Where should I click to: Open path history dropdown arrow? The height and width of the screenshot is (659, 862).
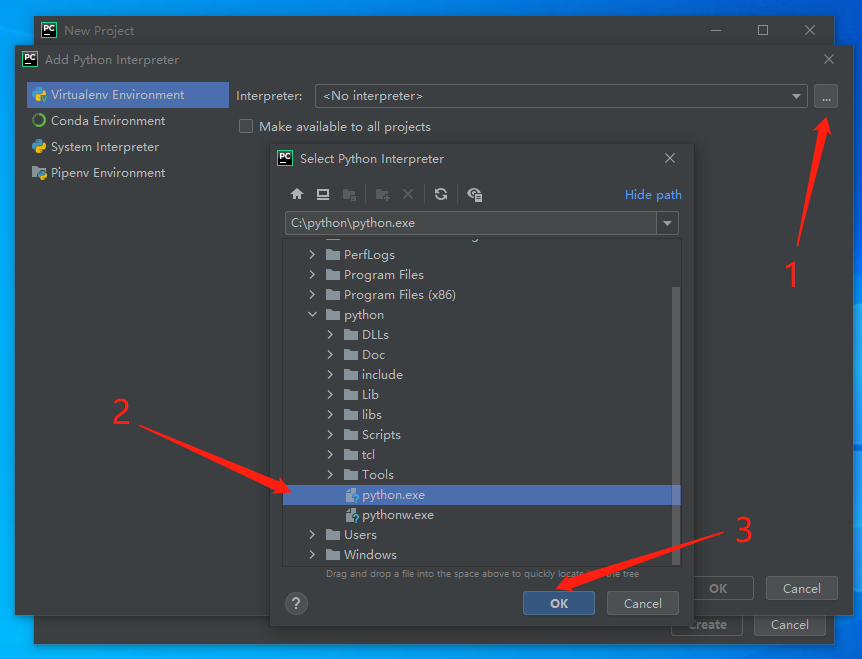[x=667, y=223]
